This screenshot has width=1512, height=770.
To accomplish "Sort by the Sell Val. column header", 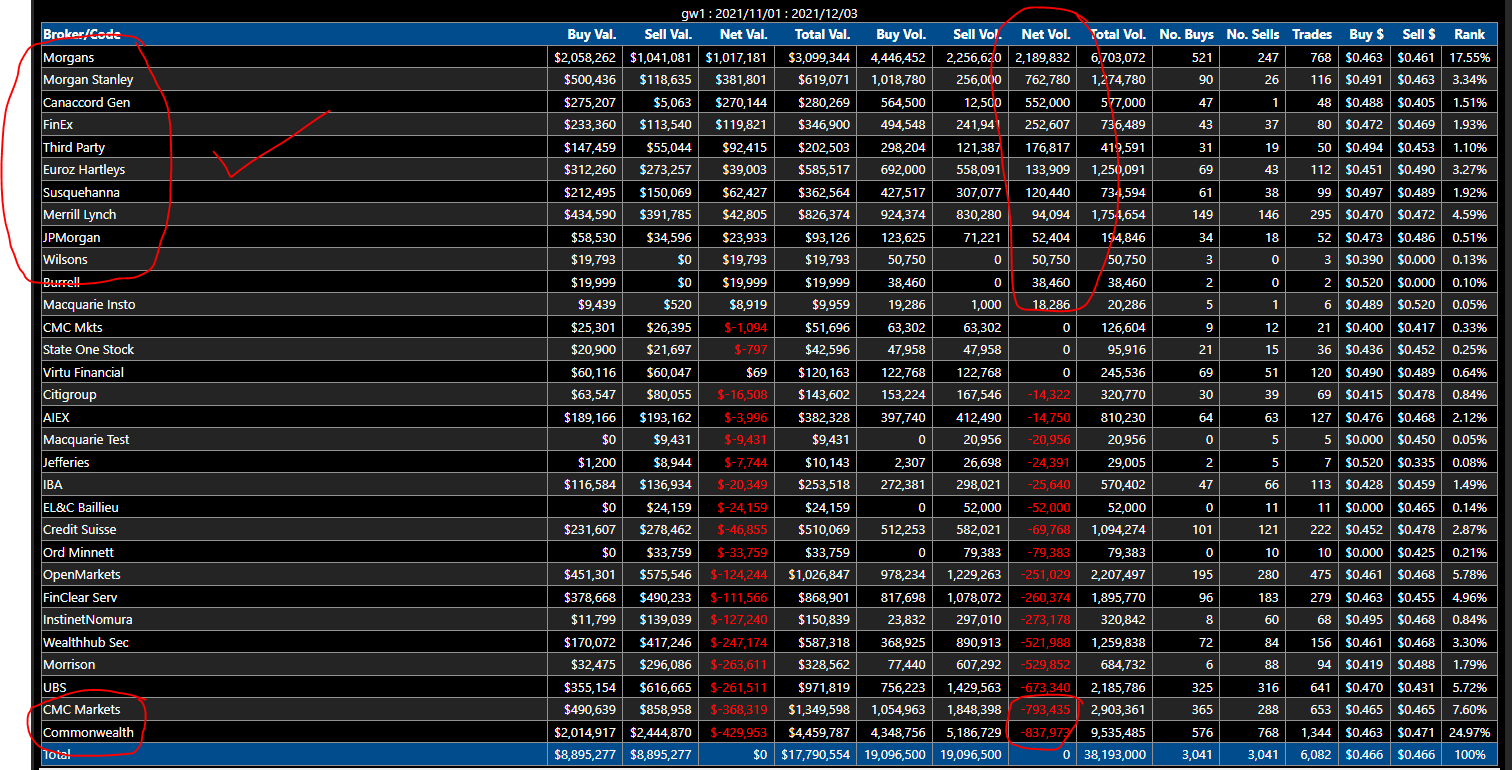I will point(667,35).
